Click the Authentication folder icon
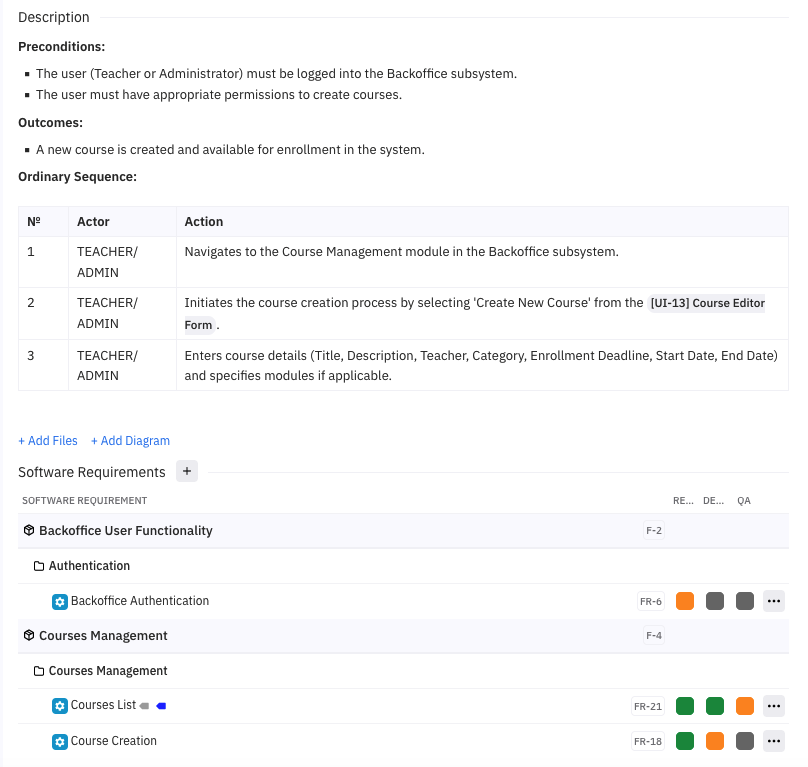Image resolution: width=808 pixels, height=767 pixels. coord(39,566)
